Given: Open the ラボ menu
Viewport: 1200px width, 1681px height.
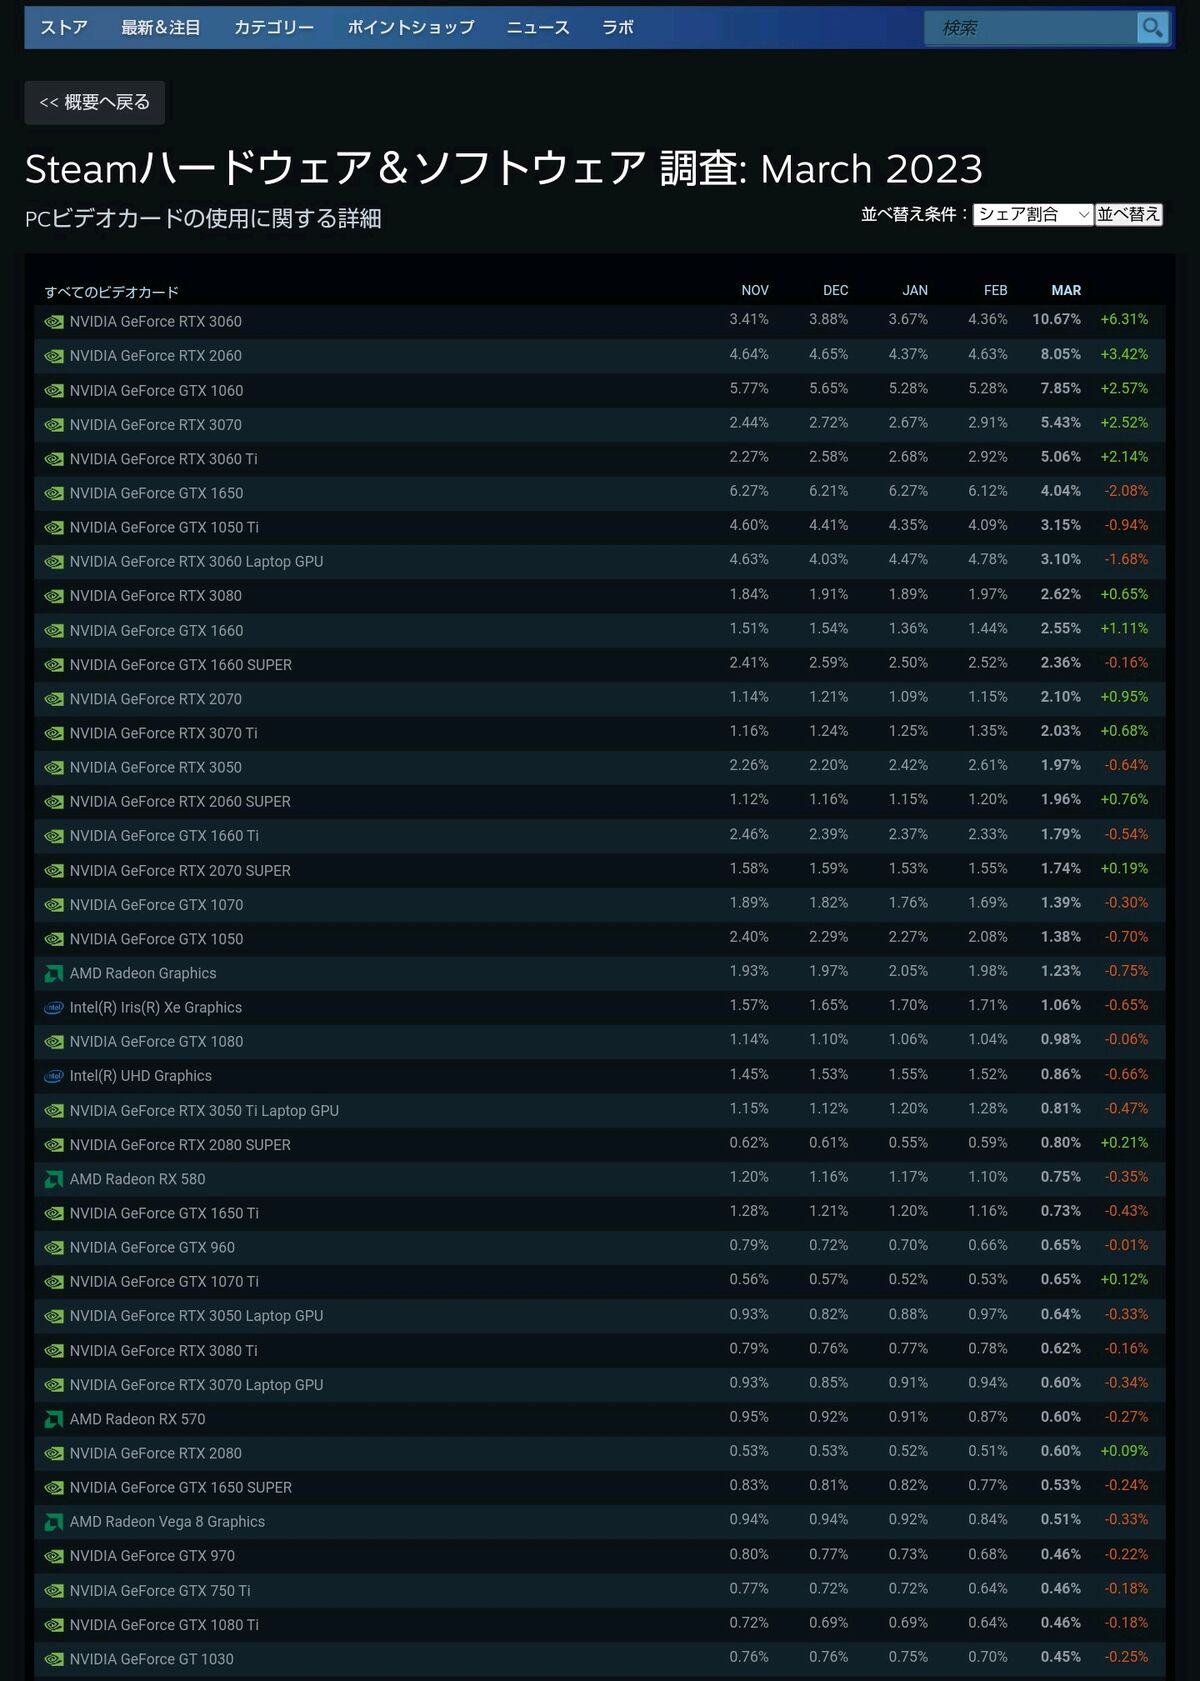Looking at the screenshot, I should tap(618, 28).
